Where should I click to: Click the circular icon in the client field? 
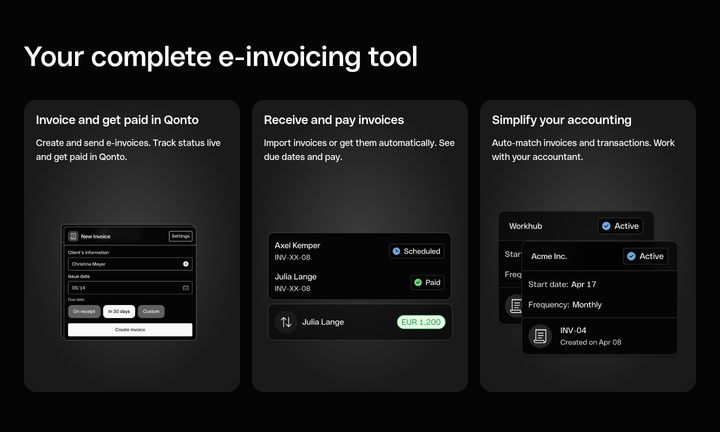coord(186,264)
